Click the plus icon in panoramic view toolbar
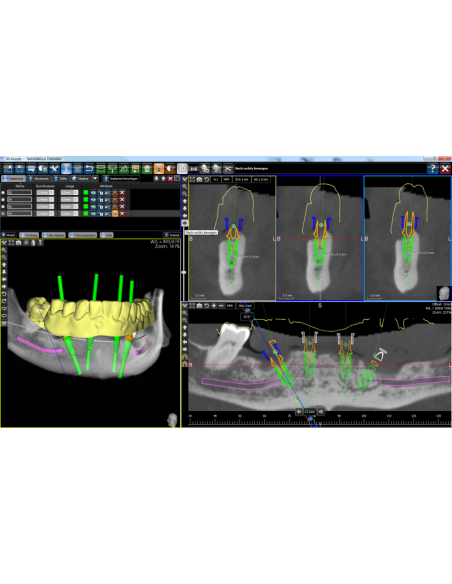Viewport: 452px width, 584px height. point(214,306)
